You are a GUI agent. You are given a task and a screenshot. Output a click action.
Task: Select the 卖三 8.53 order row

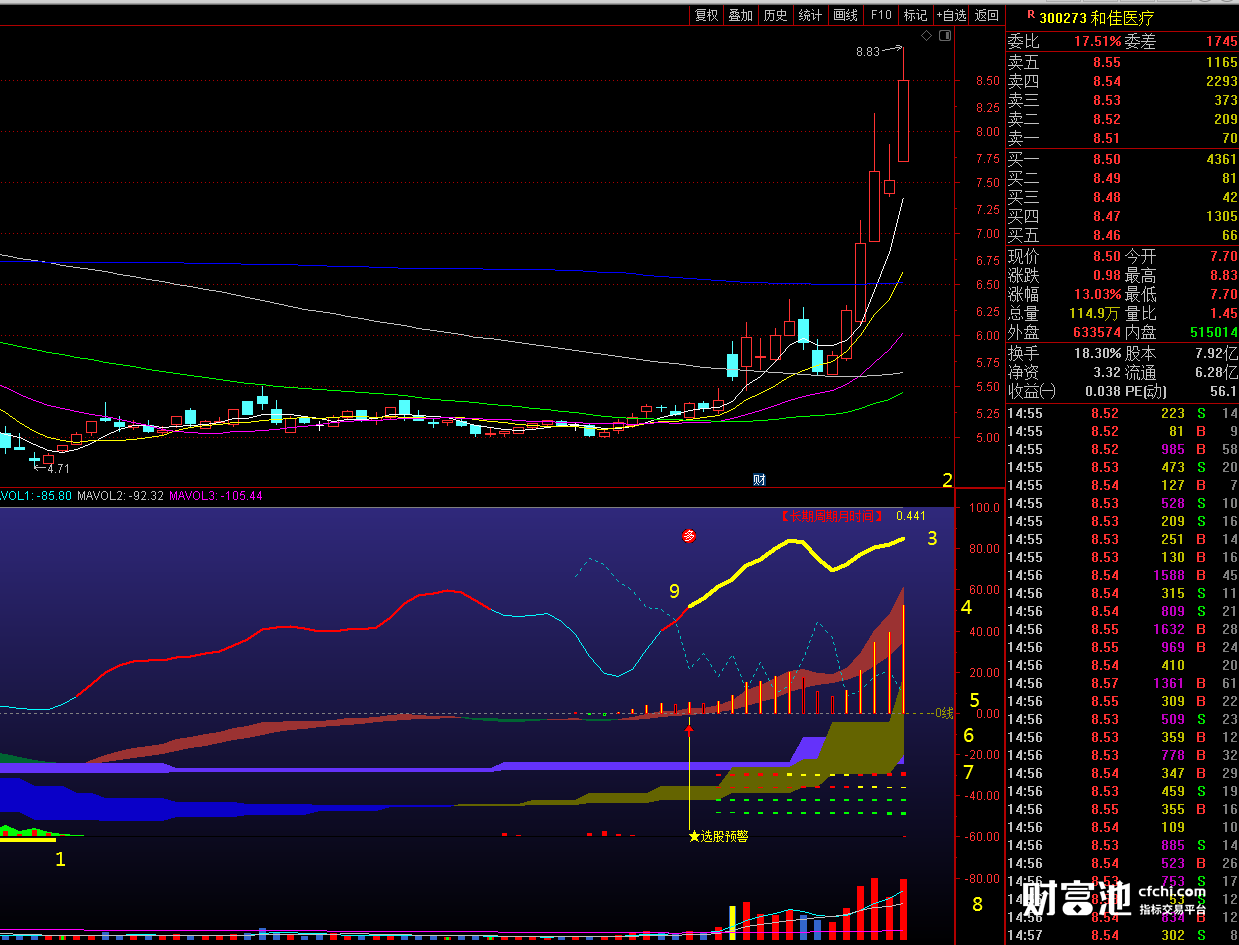coord(1122,100)
